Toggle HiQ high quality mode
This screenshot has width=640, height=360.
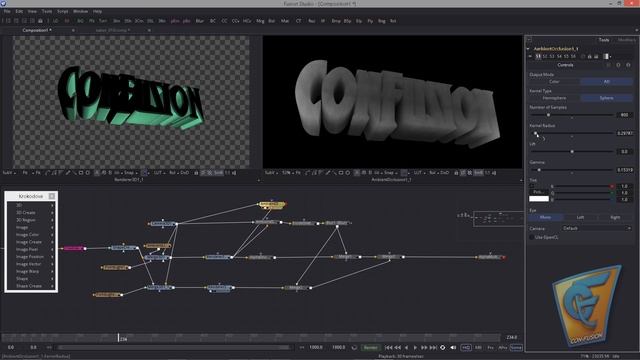click(x=466, y=347)
